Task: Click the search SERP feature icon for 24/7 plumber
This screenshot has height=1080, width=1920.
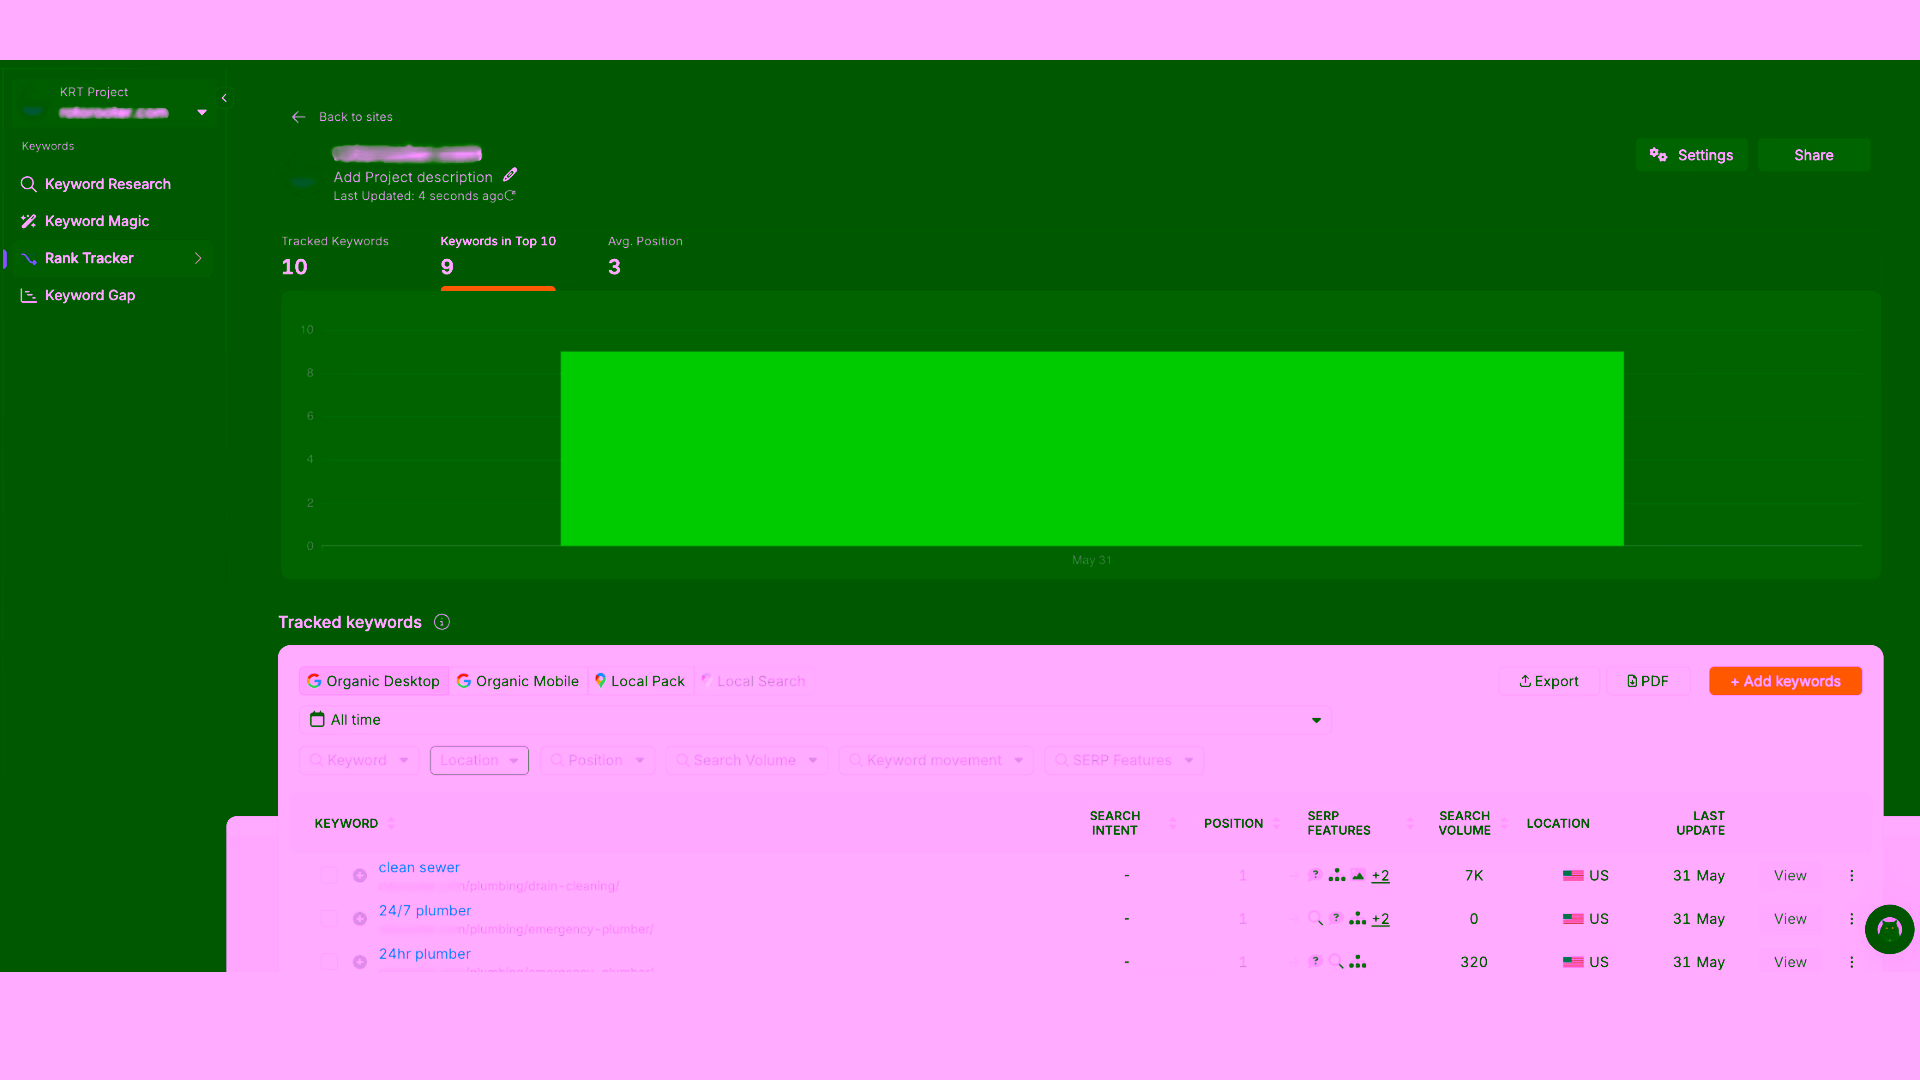Action: point(1316,918)
